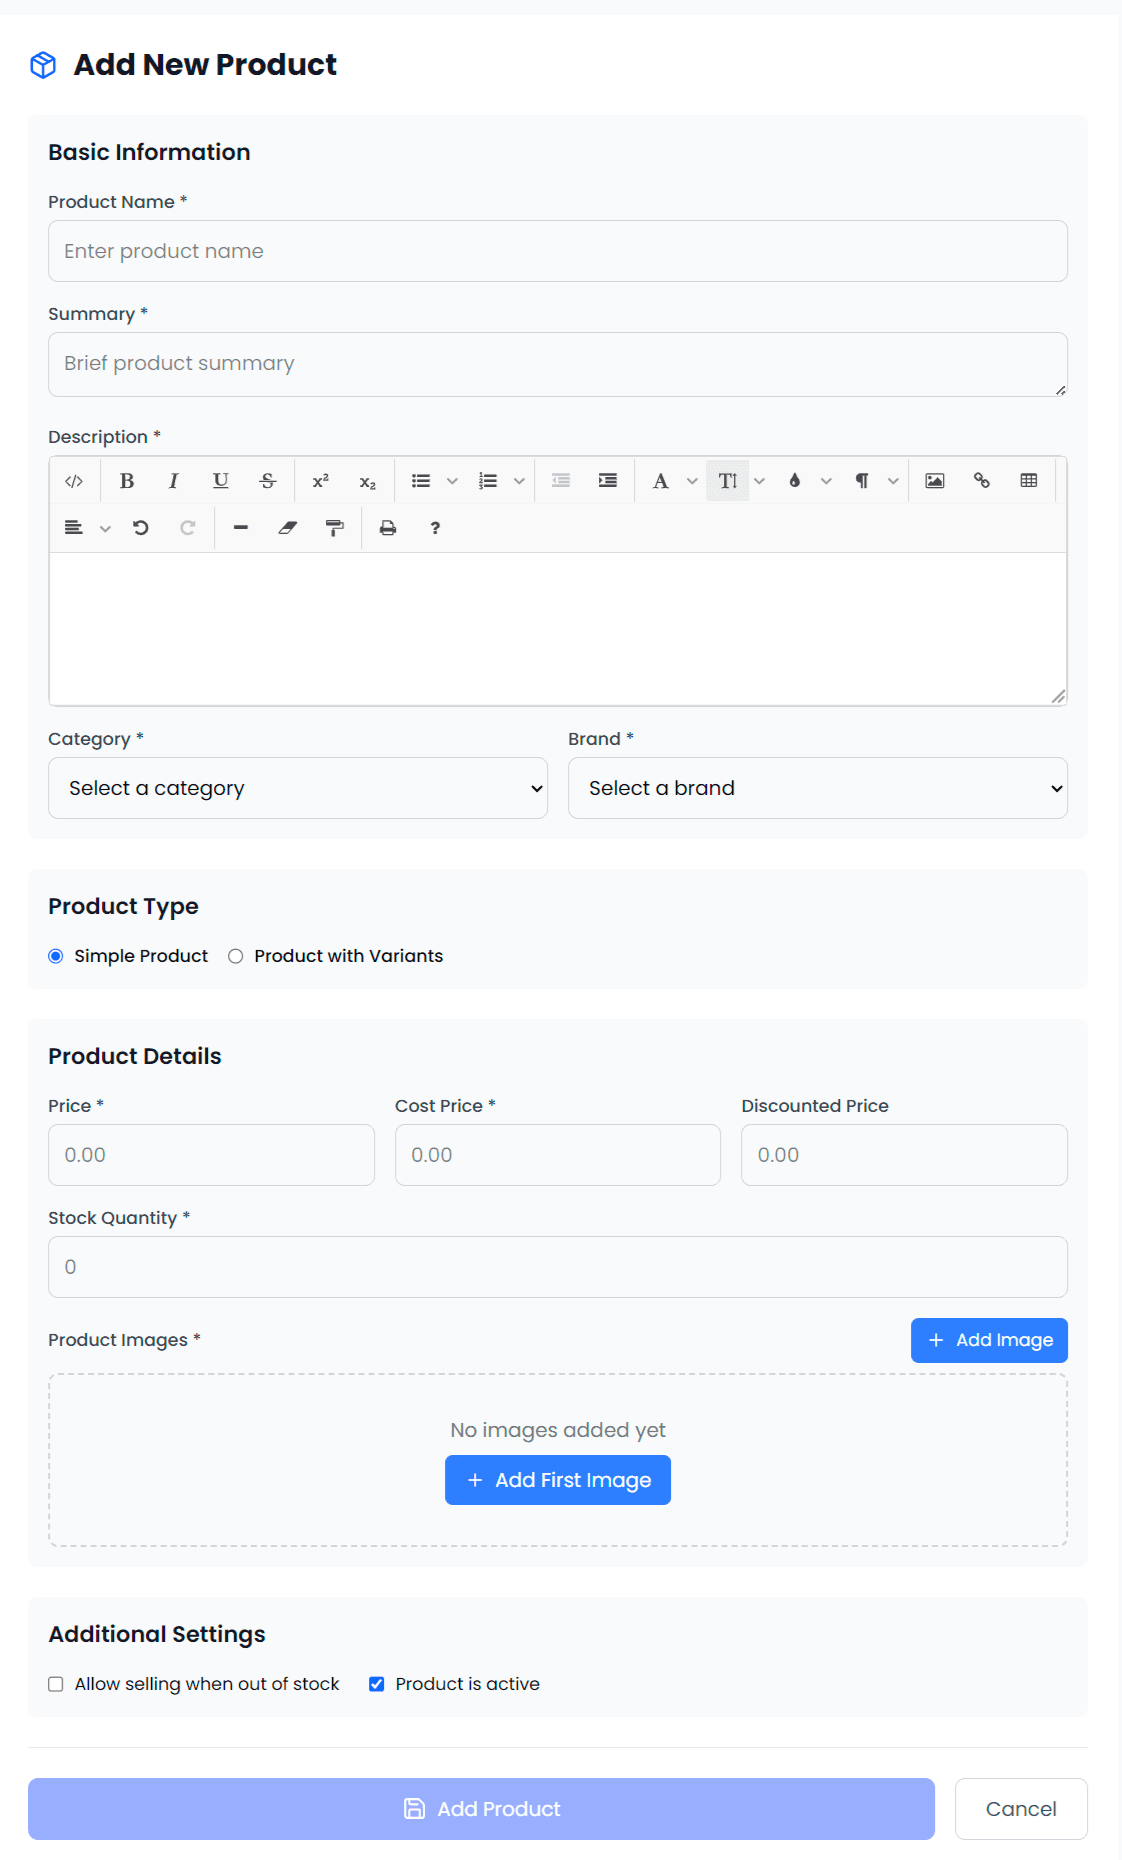Open the Select a category dropdown
Image resolution: width=1122 pixels, height=1860 pixels.
tap(298, 788)
